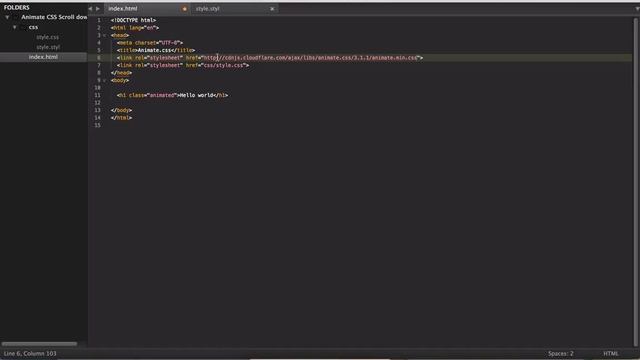Select the Animate CSS Scroll down folder
This screenshot has width=640, height=360.
point(54,17)
